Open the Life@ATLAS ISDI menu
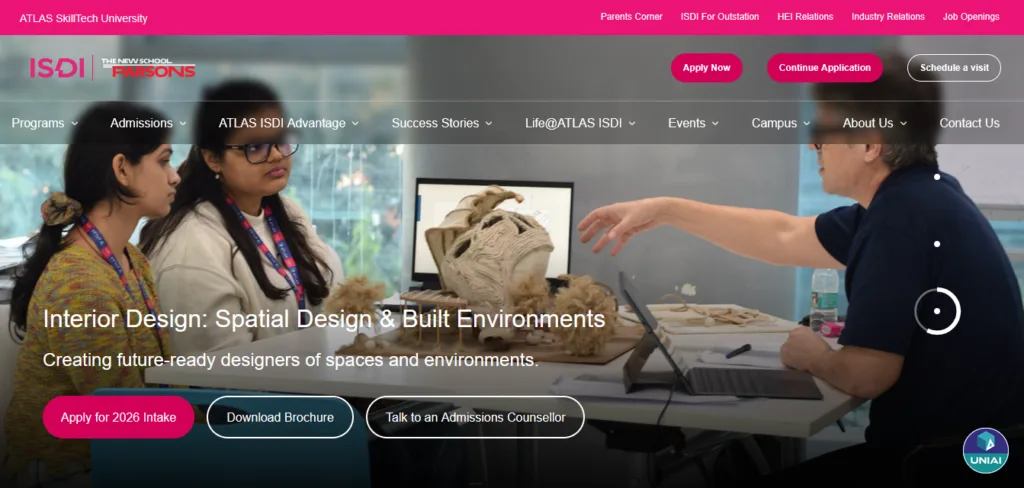Viewport: 1024px width, 488px height. pos(581,123)
